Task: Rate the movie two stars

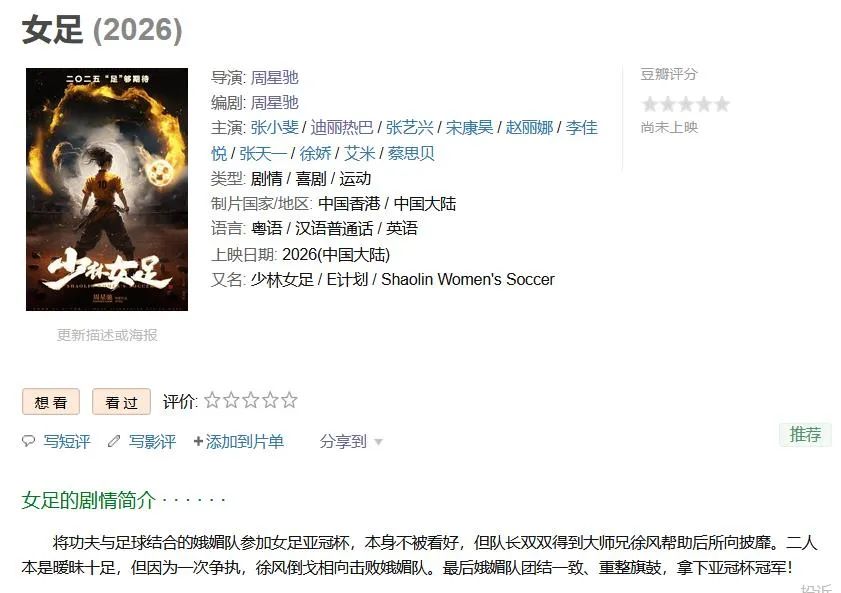Action: coord(232,400)
